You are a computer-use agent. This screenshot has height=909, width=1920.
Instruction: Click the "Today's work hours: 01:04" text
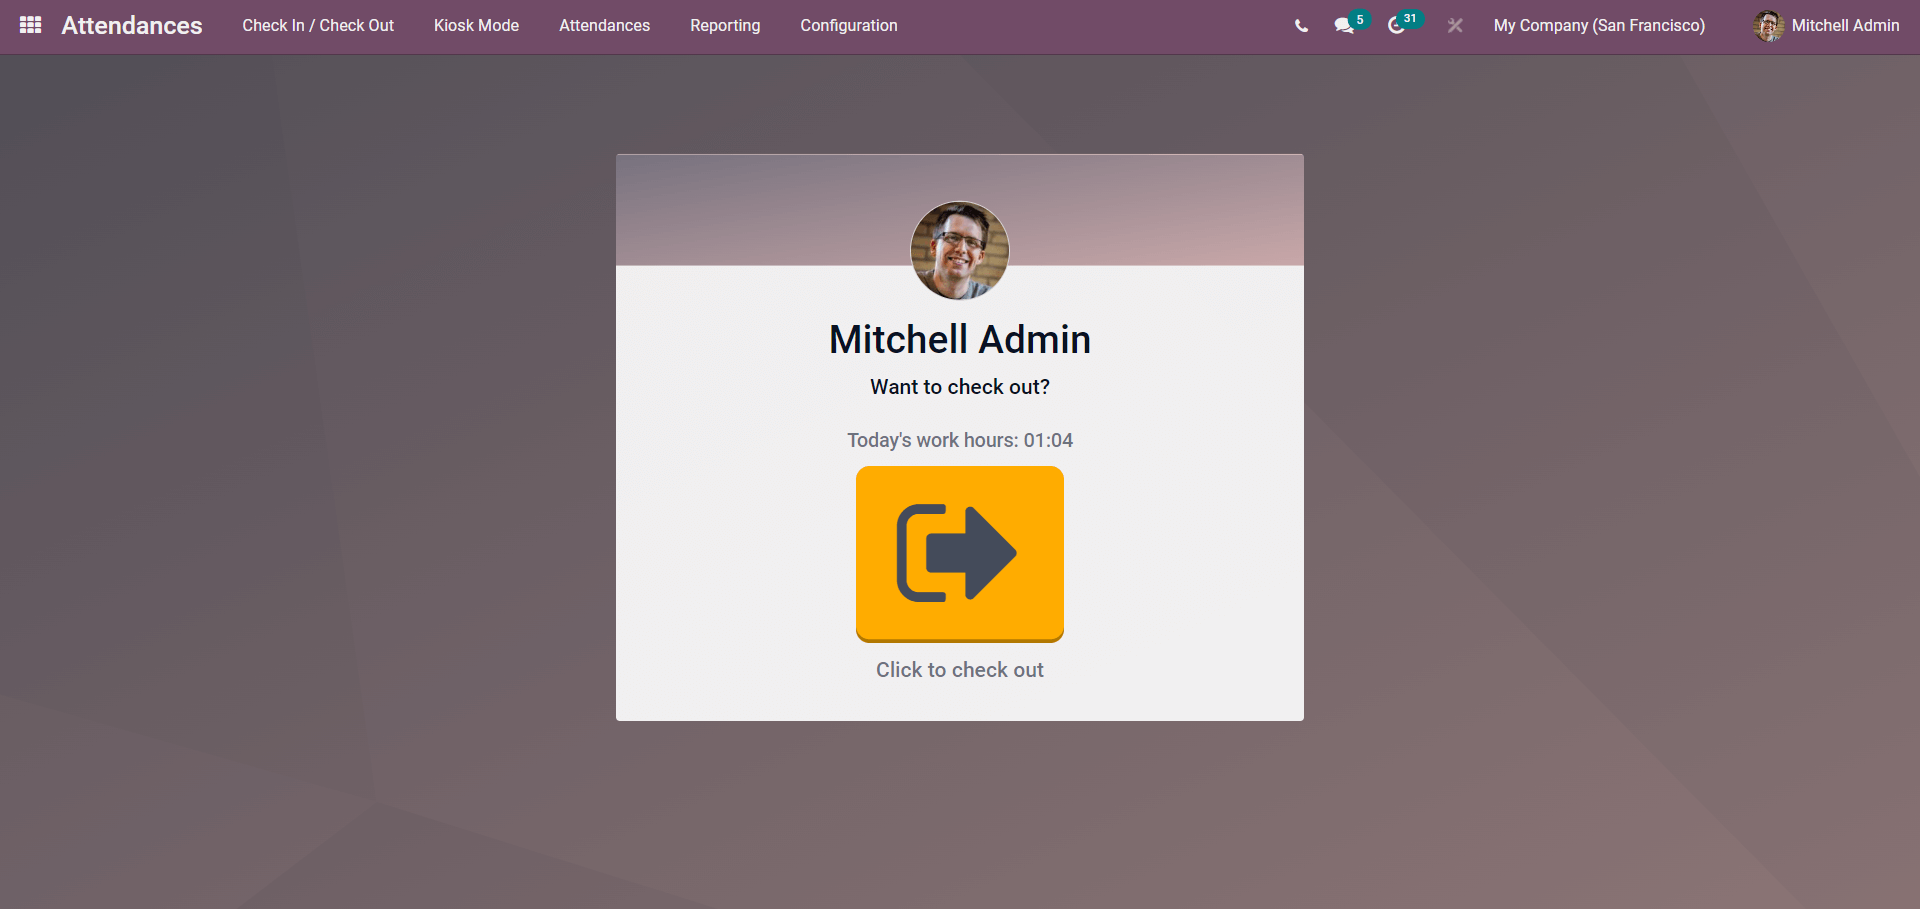[x=960, y=440]
